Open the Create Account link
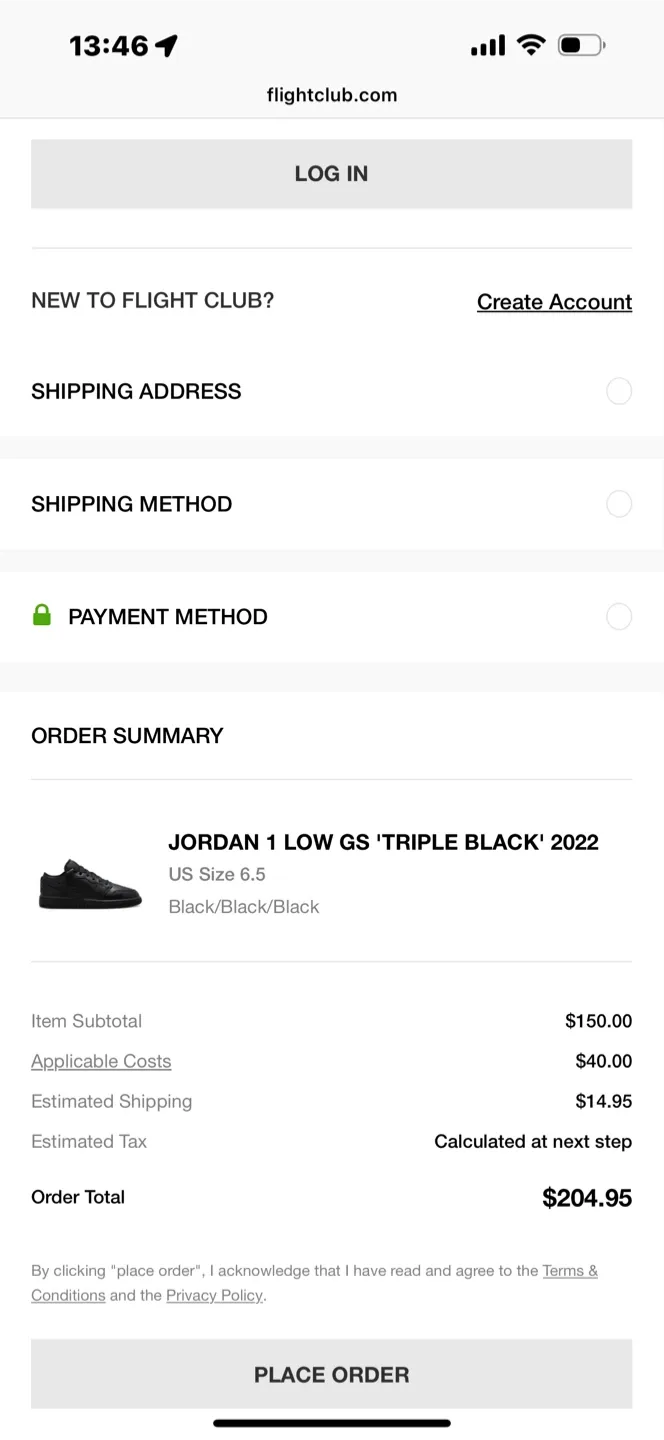664x1440 pixels. (x=554, y=301)
